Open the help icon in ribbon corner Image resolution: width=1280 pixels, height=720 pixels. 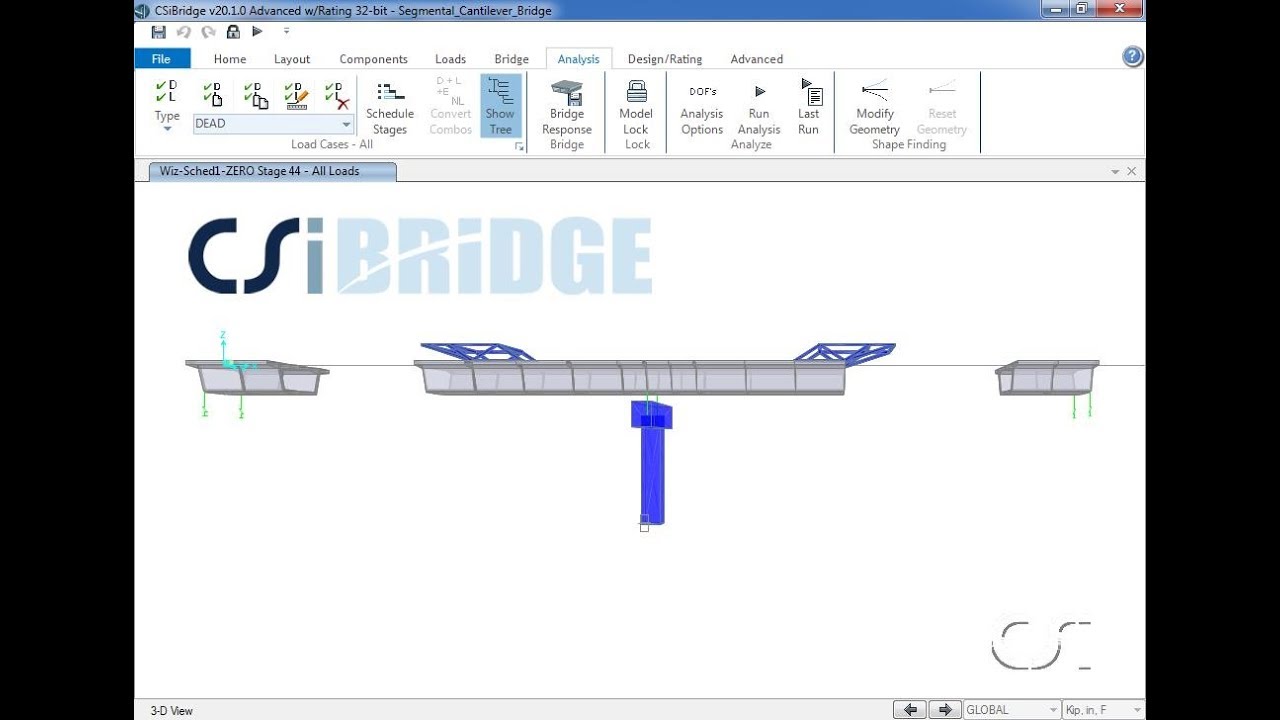[x=1132, y=57]
